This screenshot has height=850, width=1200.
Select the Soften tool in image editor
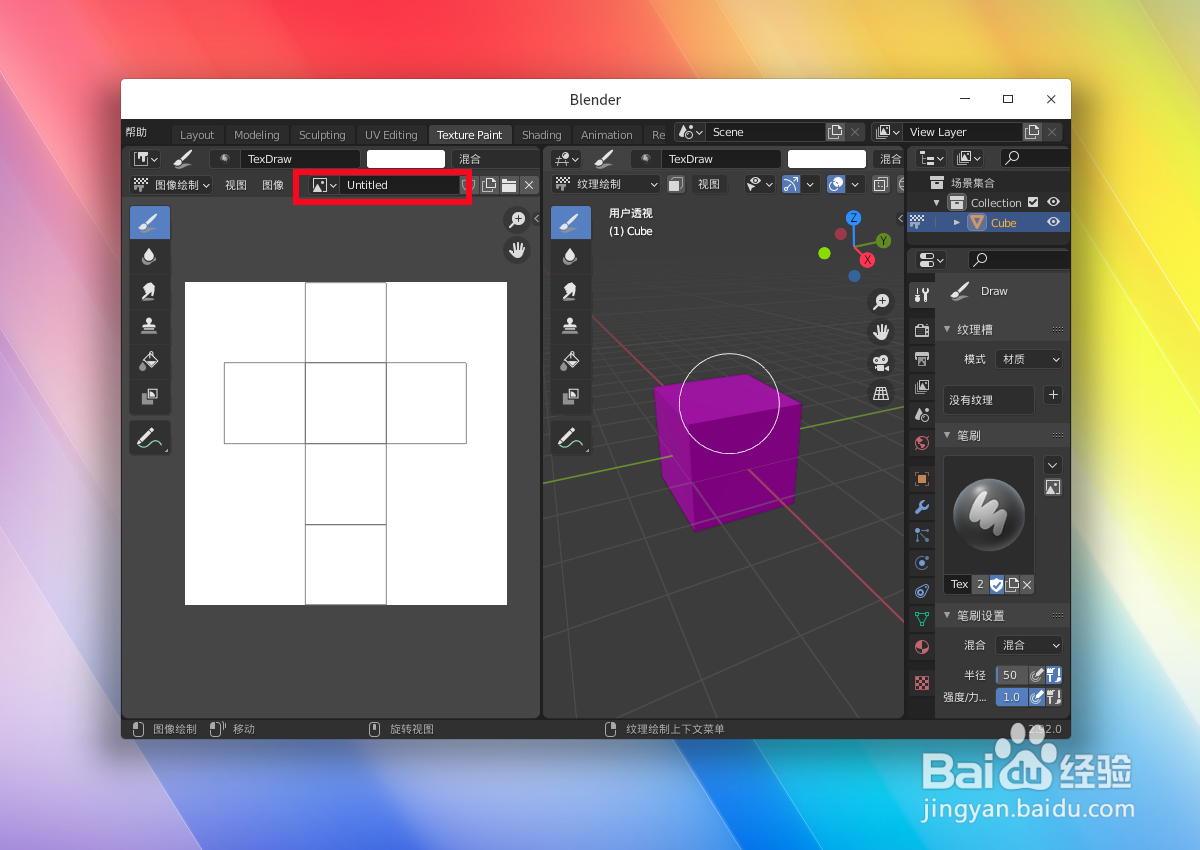[x=149, y=256]
